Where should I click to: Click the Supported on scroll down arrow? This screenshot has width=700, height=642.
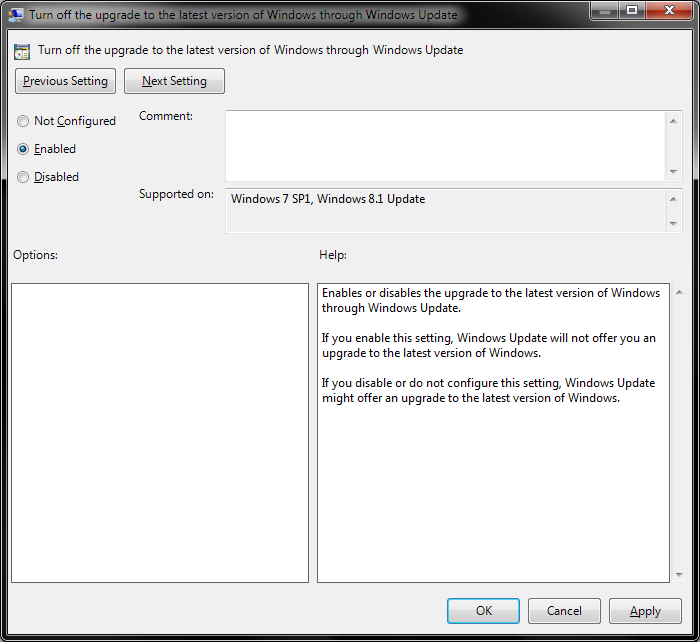pyautogui.click(x=673, y=224)
